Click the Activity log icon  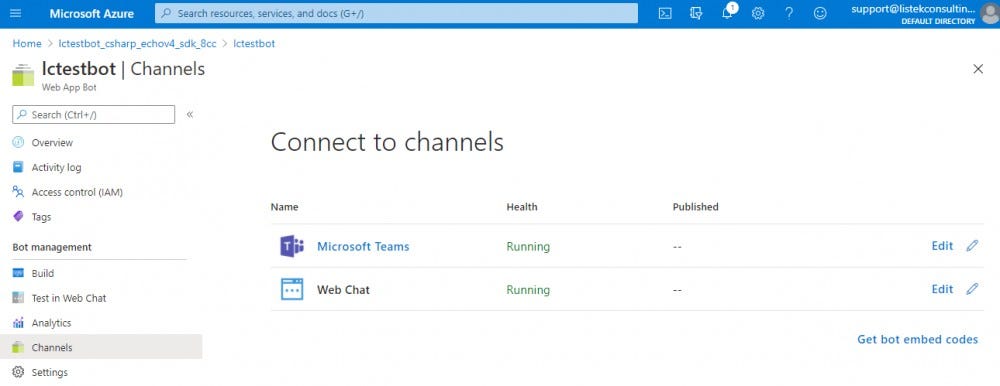point(18,167)
